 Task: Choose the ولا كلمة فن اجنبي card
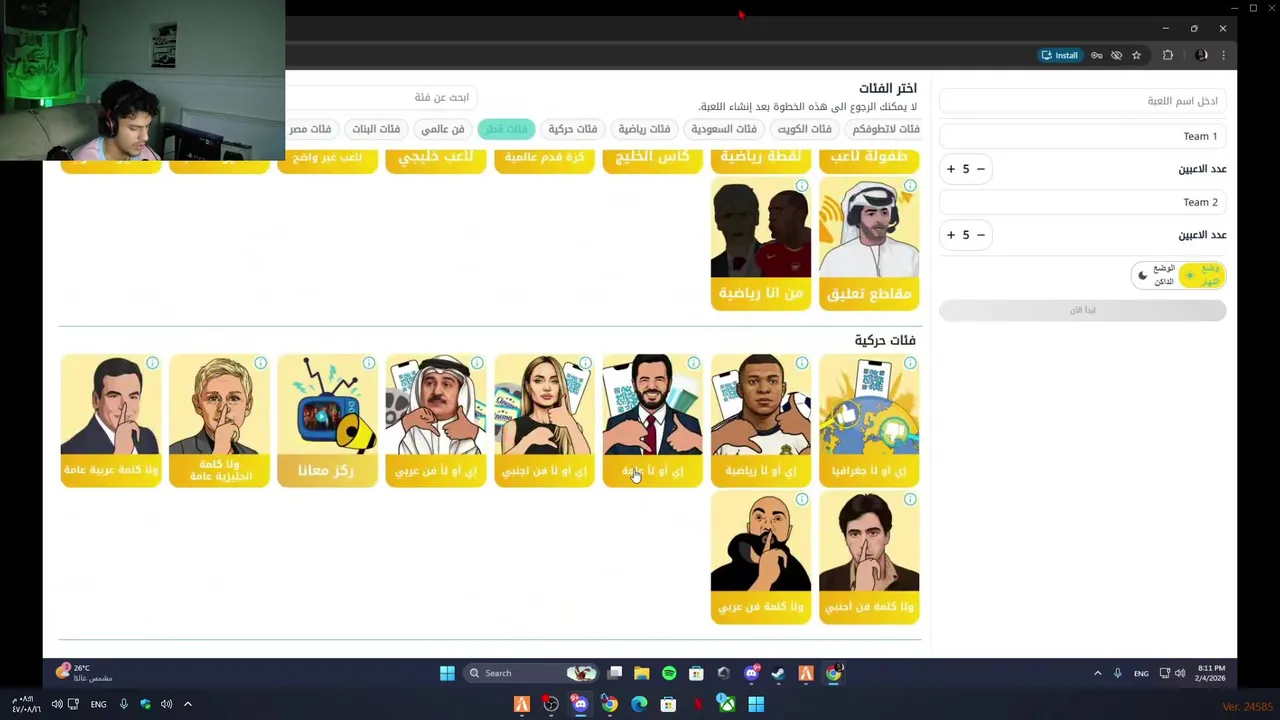pos(869,558)
